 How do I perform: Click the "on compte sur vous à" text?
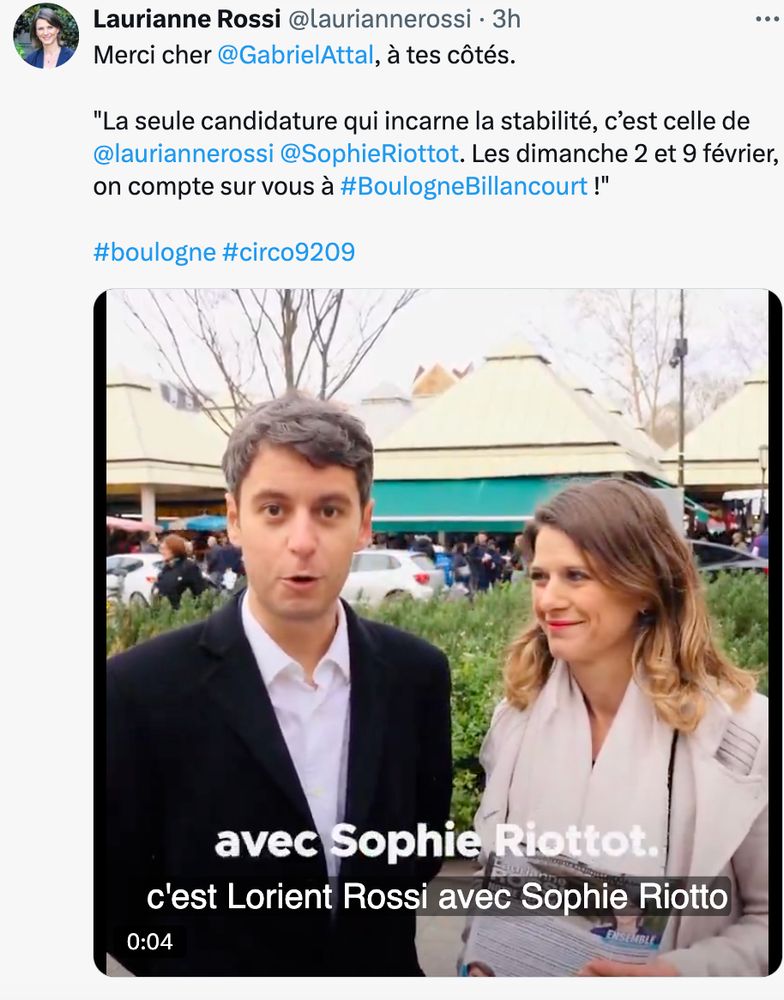pyautogui.click(x=214, y=187)
